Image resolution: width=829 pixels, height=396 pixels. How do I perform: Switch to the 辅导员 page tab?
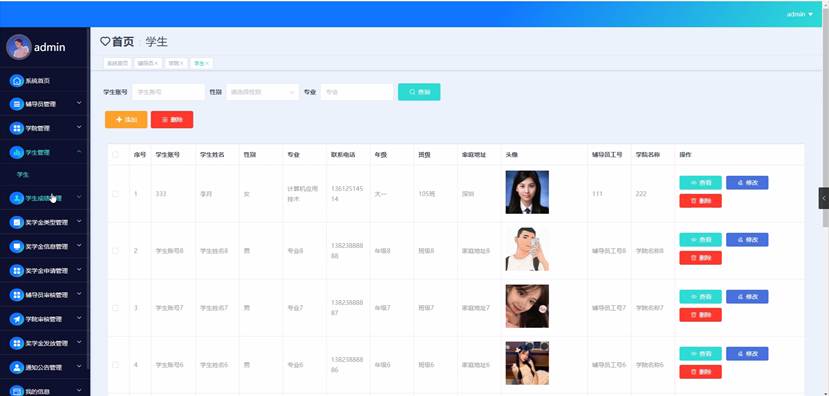(148, 63)
